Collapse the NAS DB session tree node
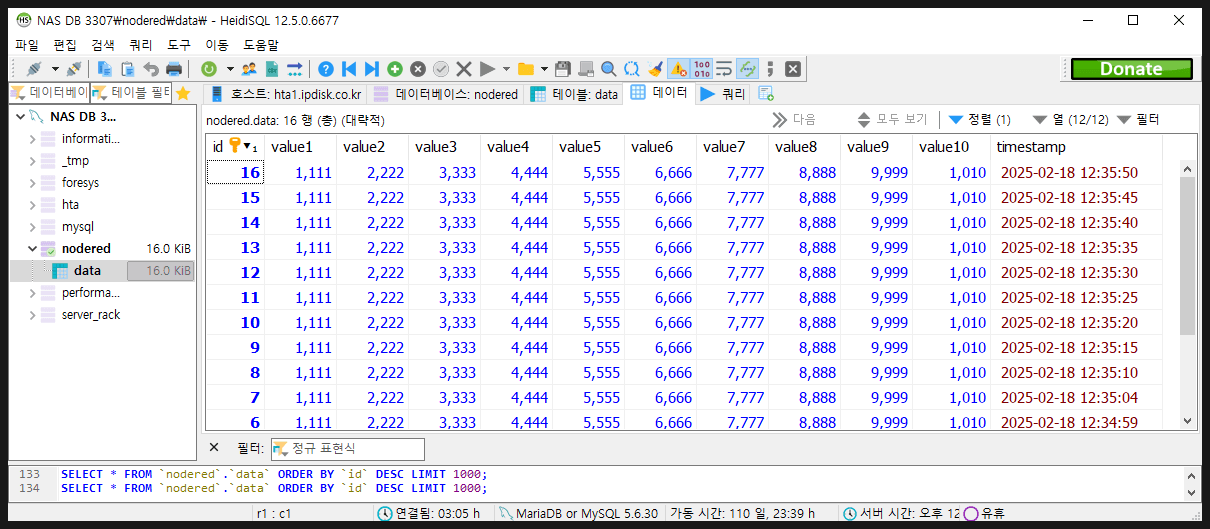Image resolution: width=1210 pixels, height=529 pixels. click(20, 117)
